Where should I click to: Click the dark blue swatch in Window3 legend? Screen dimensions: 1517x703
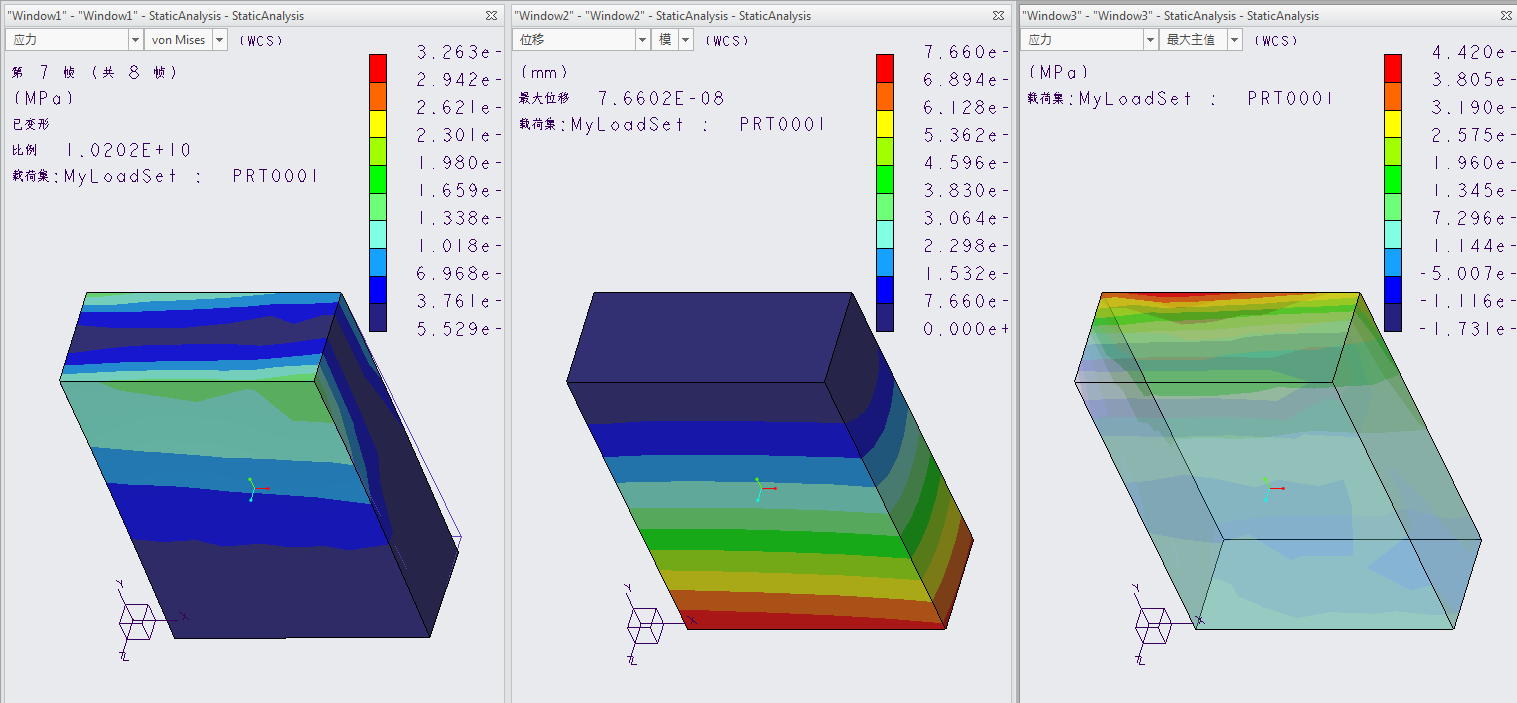point(1392,317)
